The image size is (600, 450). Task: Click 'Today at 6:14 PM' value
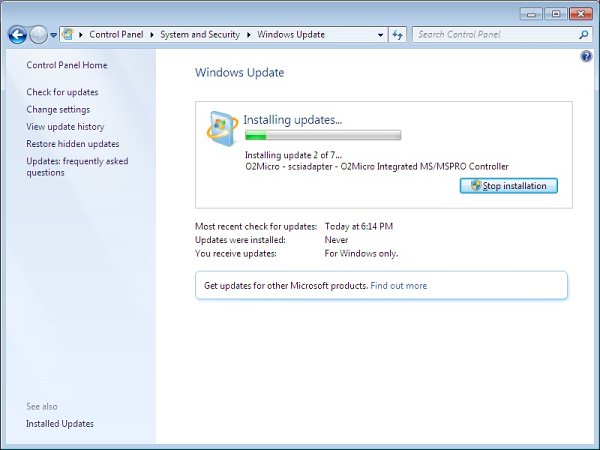(x=359, y=227)
